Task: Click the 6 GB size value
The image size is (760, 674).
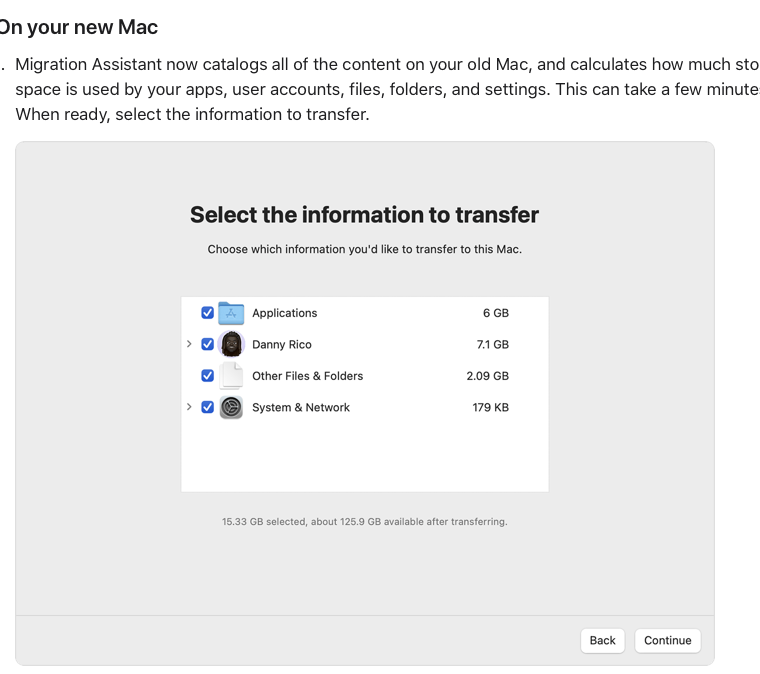Action: [x=495, y=313]
